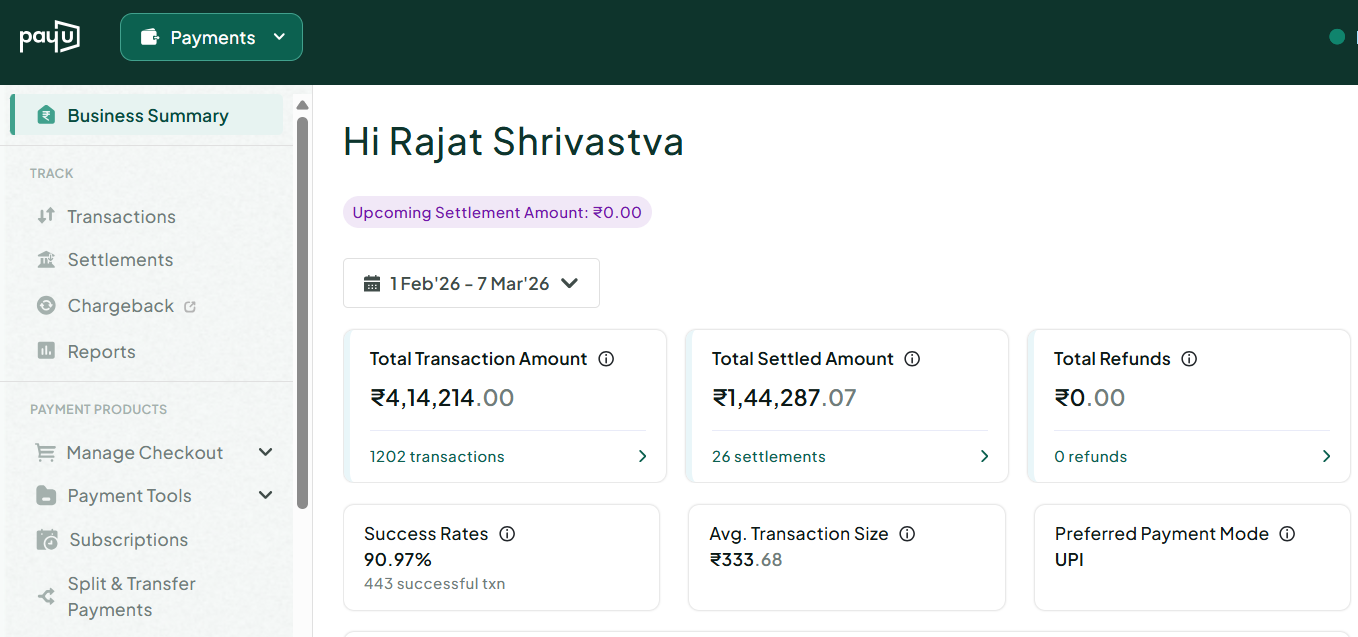Open the date range picker

[x=471, y=283]
